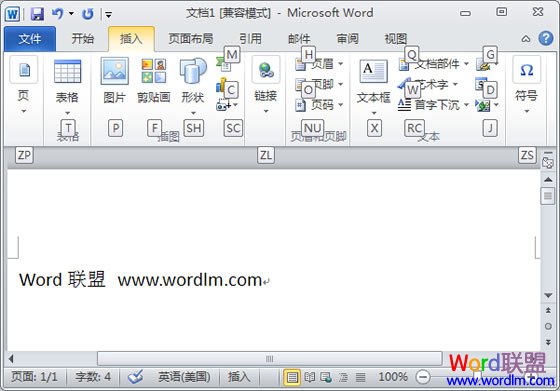
Task: Open Word Help question mark
Action: click(x=546, y=38)
